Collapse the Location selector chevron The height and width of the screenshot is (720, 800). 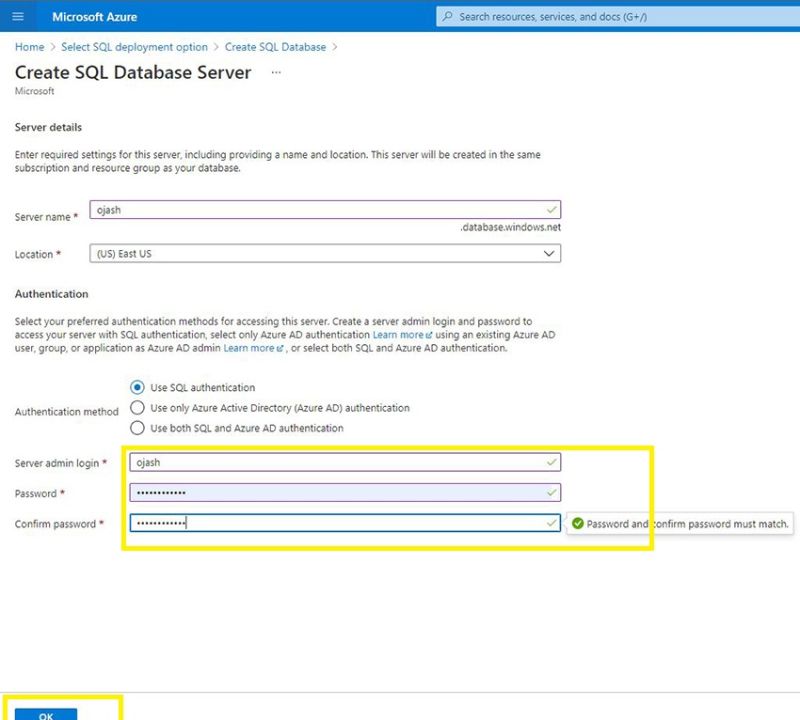click(x=548, y=253)
